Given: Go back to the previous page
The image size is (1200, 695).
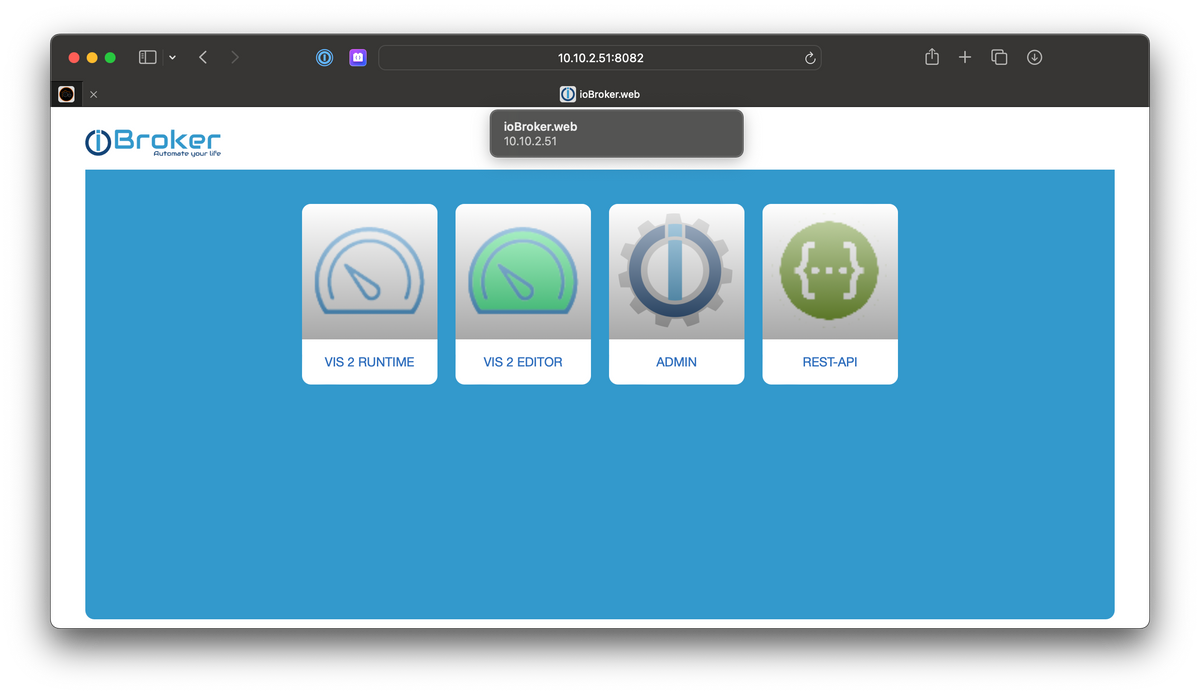Looking at the screenshot, I should [x=203, y=58].
